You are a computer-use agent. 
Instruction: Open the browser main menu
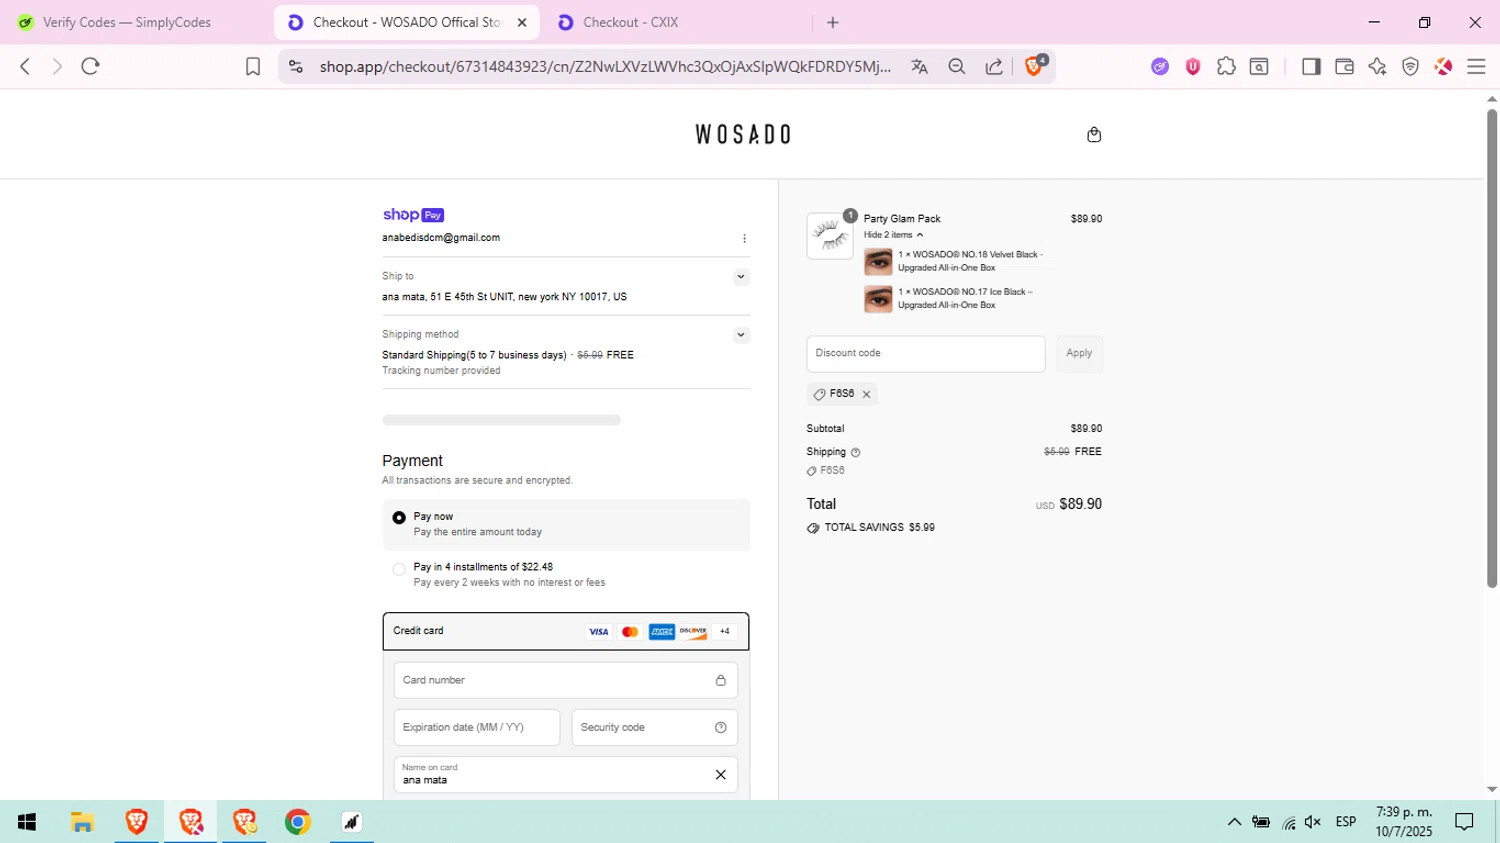(x=1476, y=66)
